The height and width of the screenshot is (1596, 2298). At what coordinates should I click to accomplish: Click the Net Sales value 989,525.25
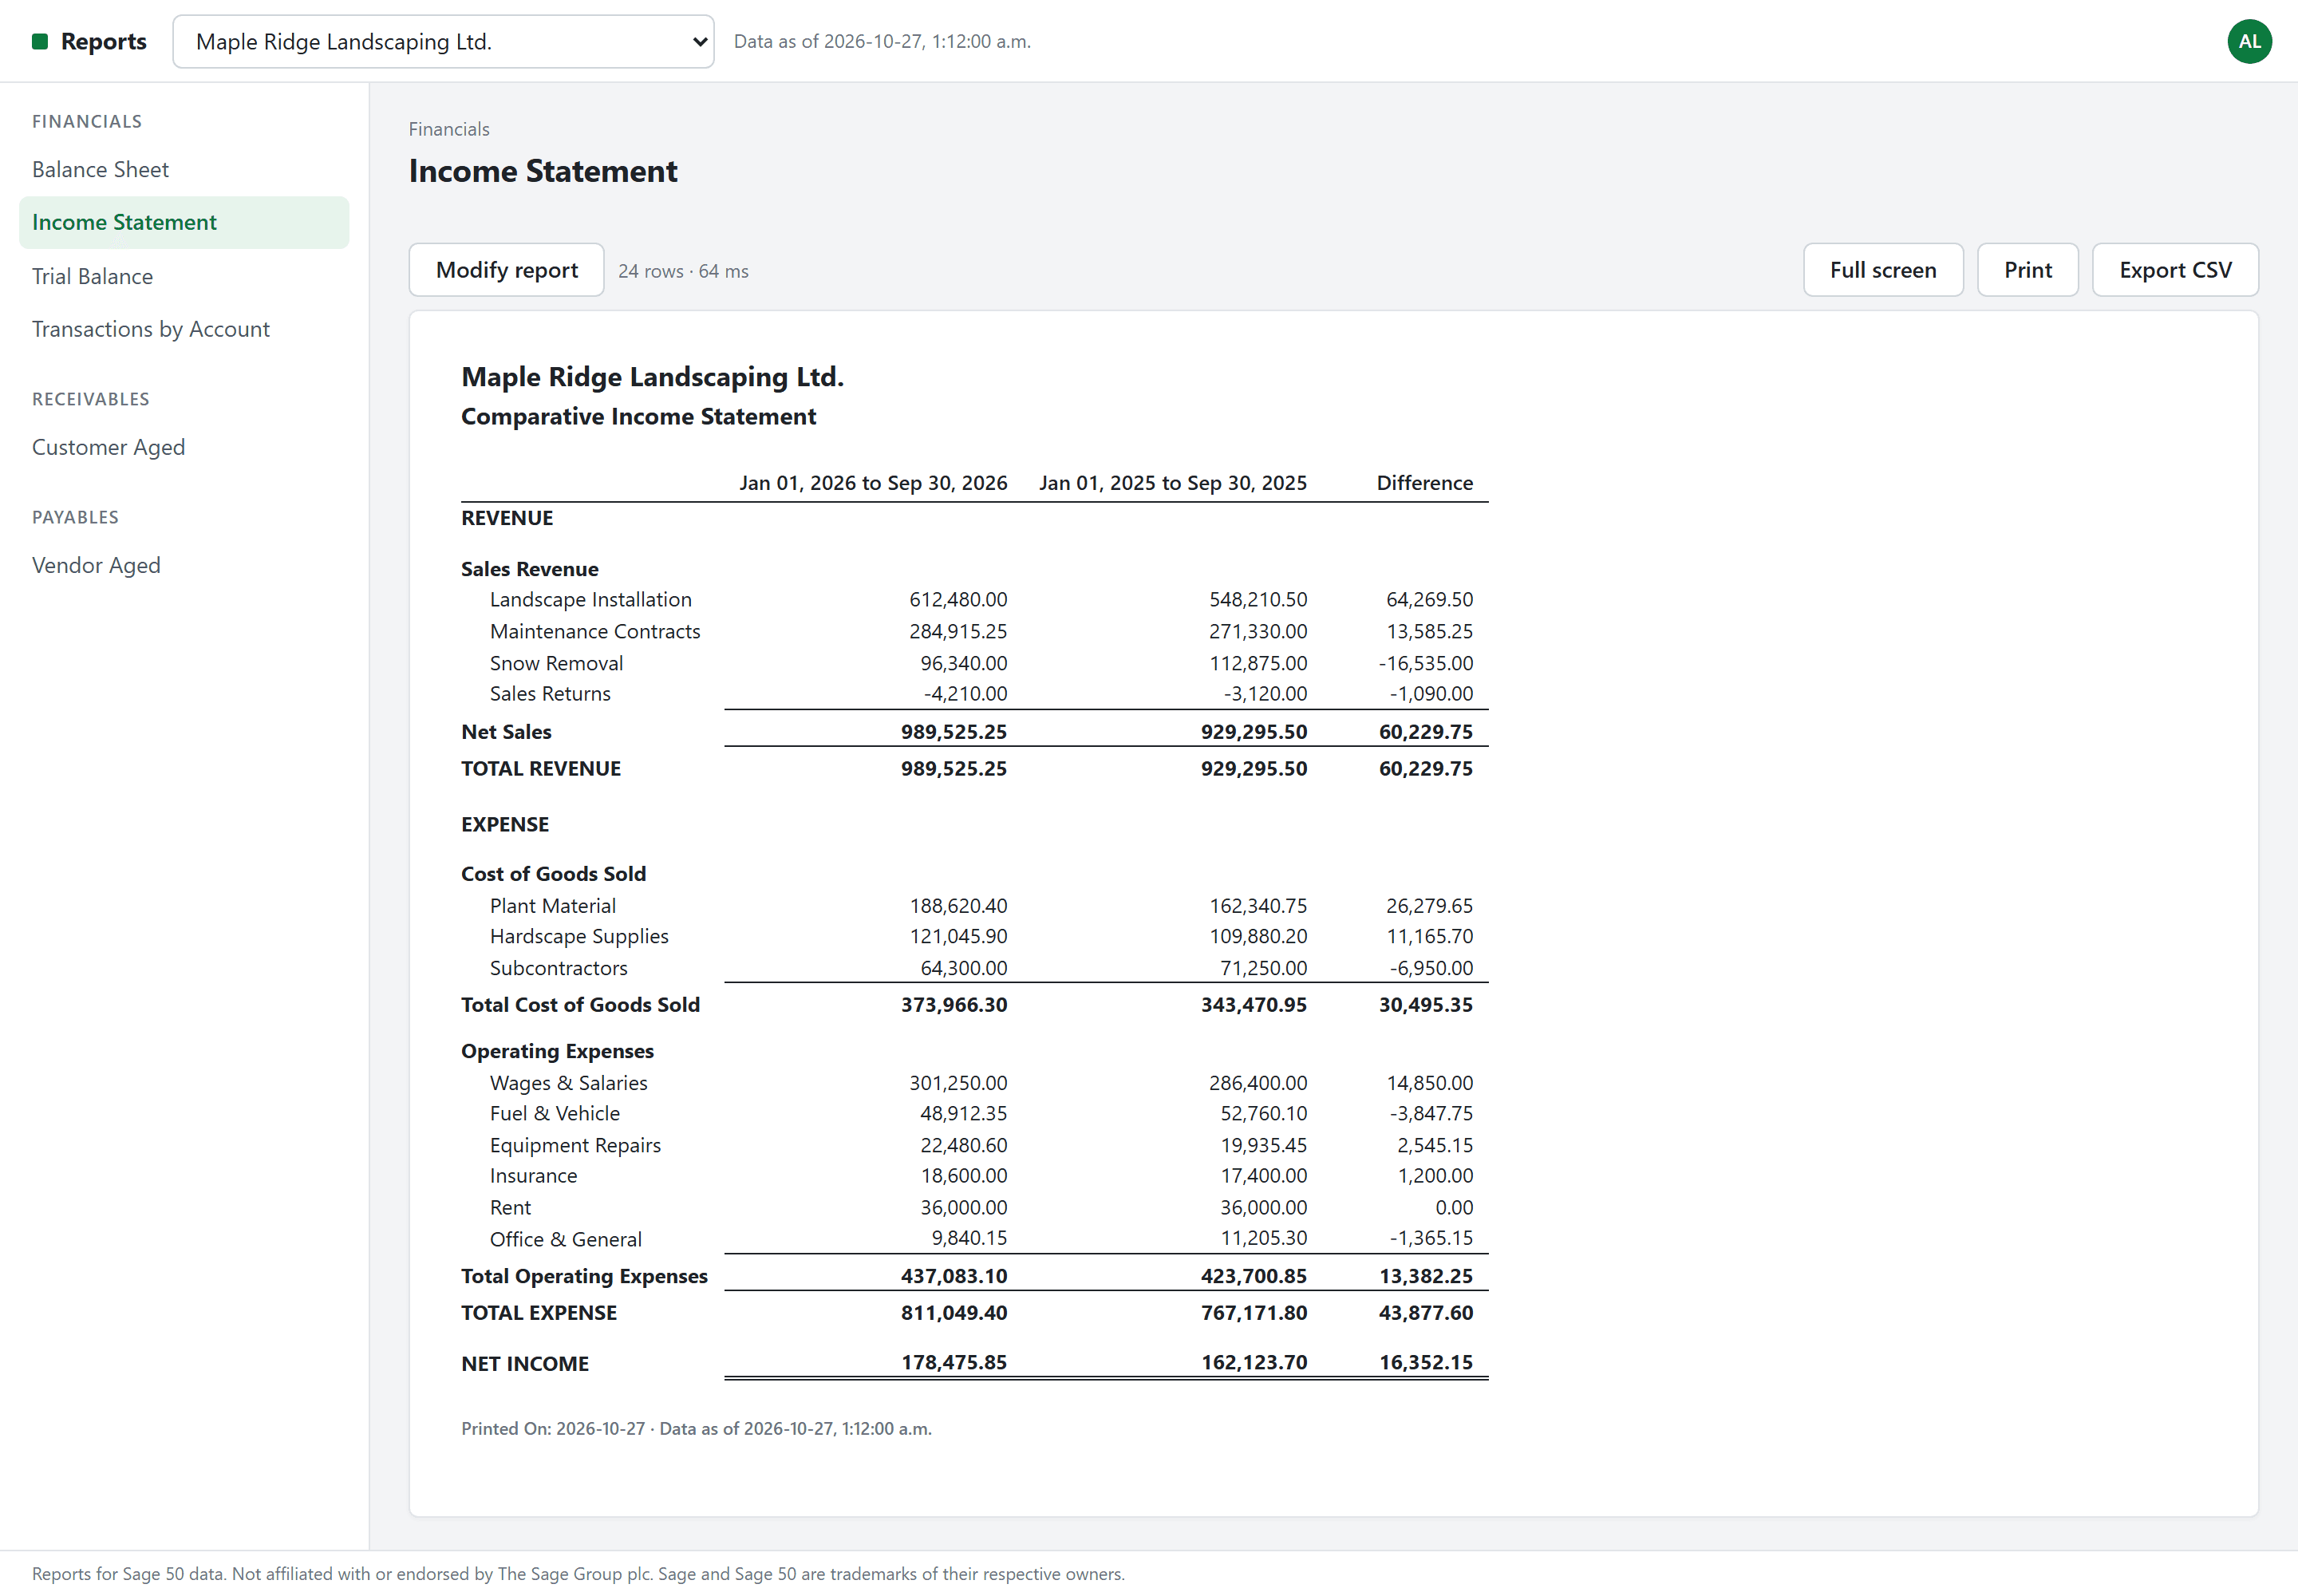click(953, 731)
